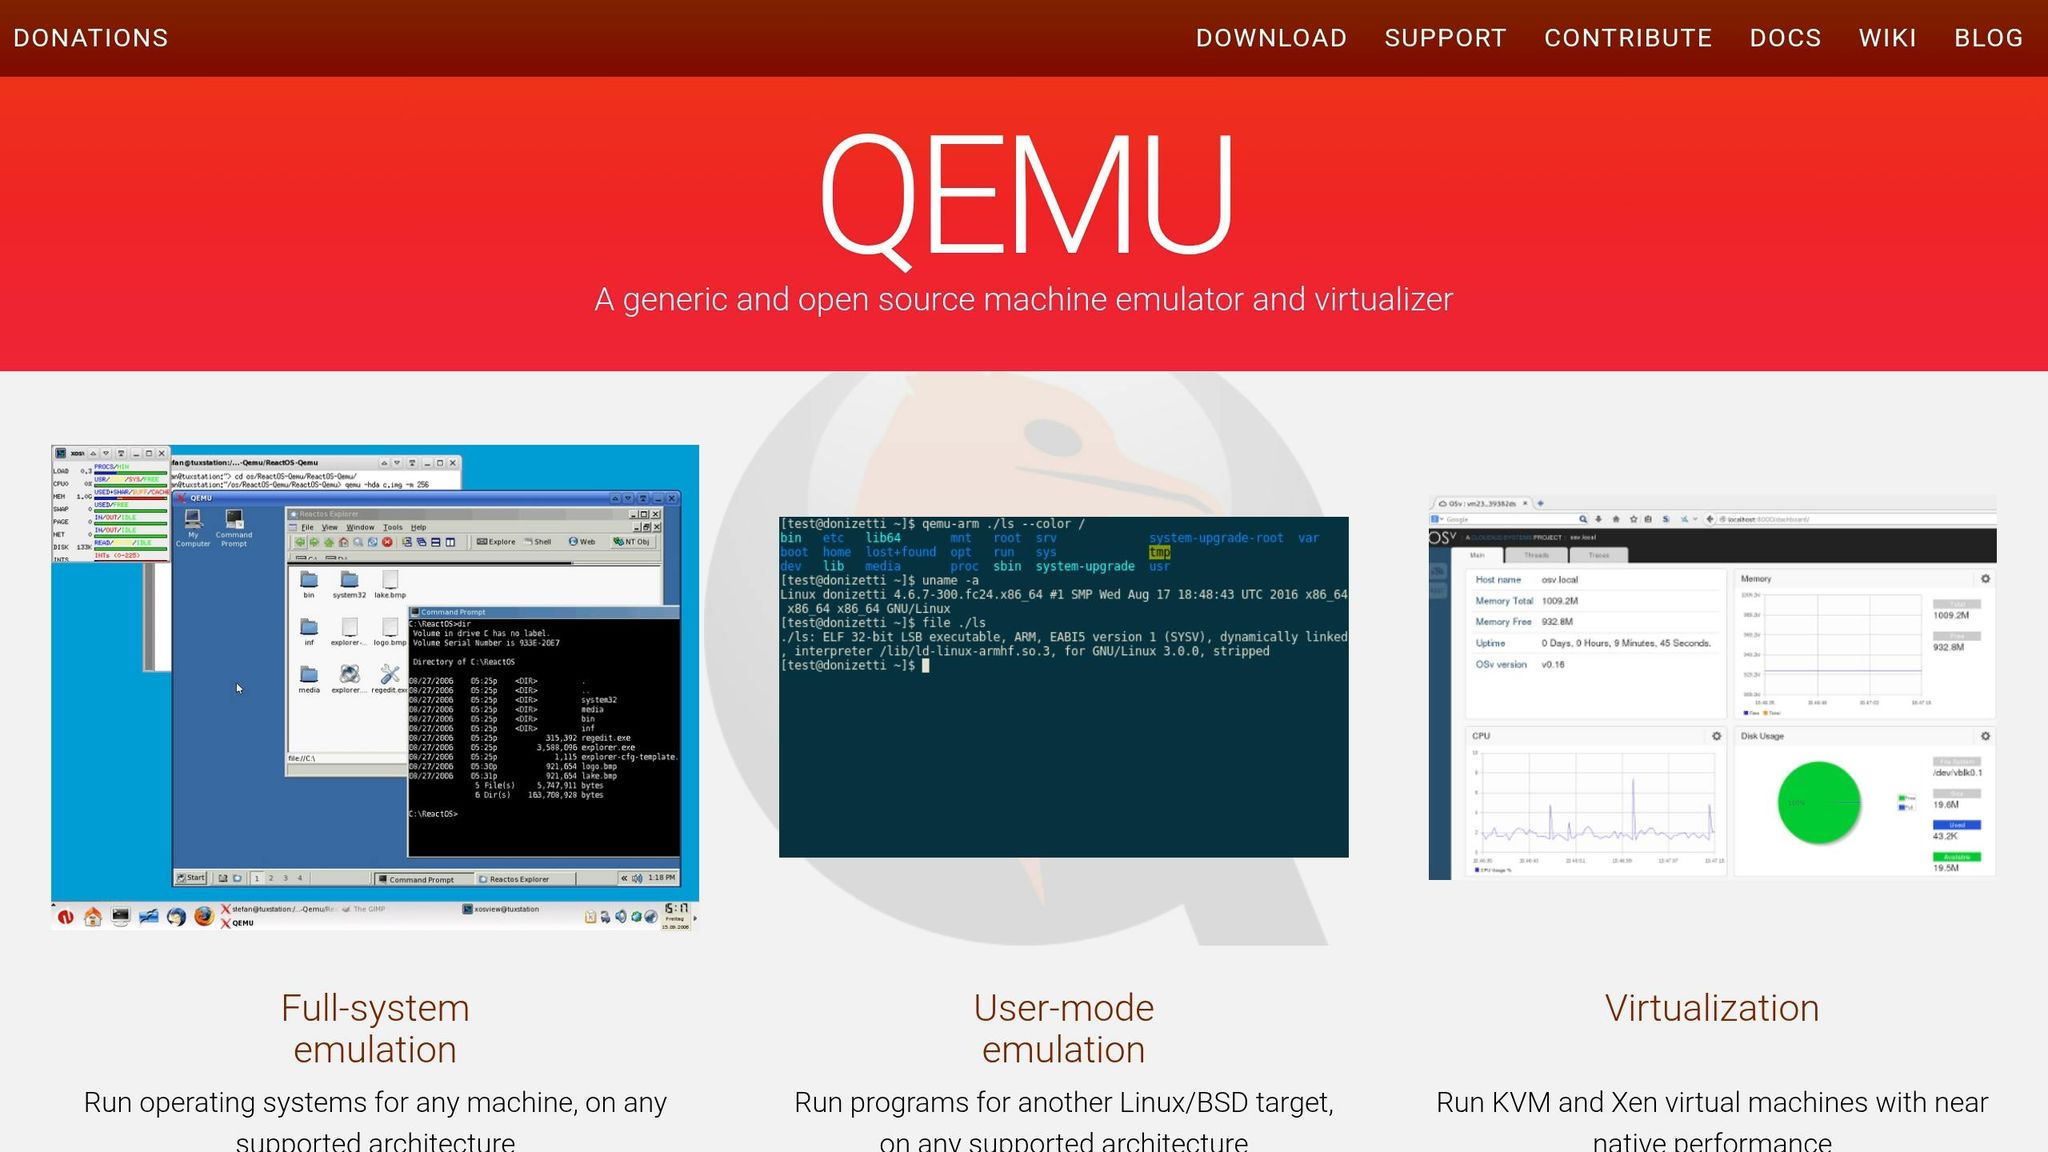Open the OSv dashboard virtualization screenshot
This screenshot has height=1152, width=2048.
pos(1712,688)
